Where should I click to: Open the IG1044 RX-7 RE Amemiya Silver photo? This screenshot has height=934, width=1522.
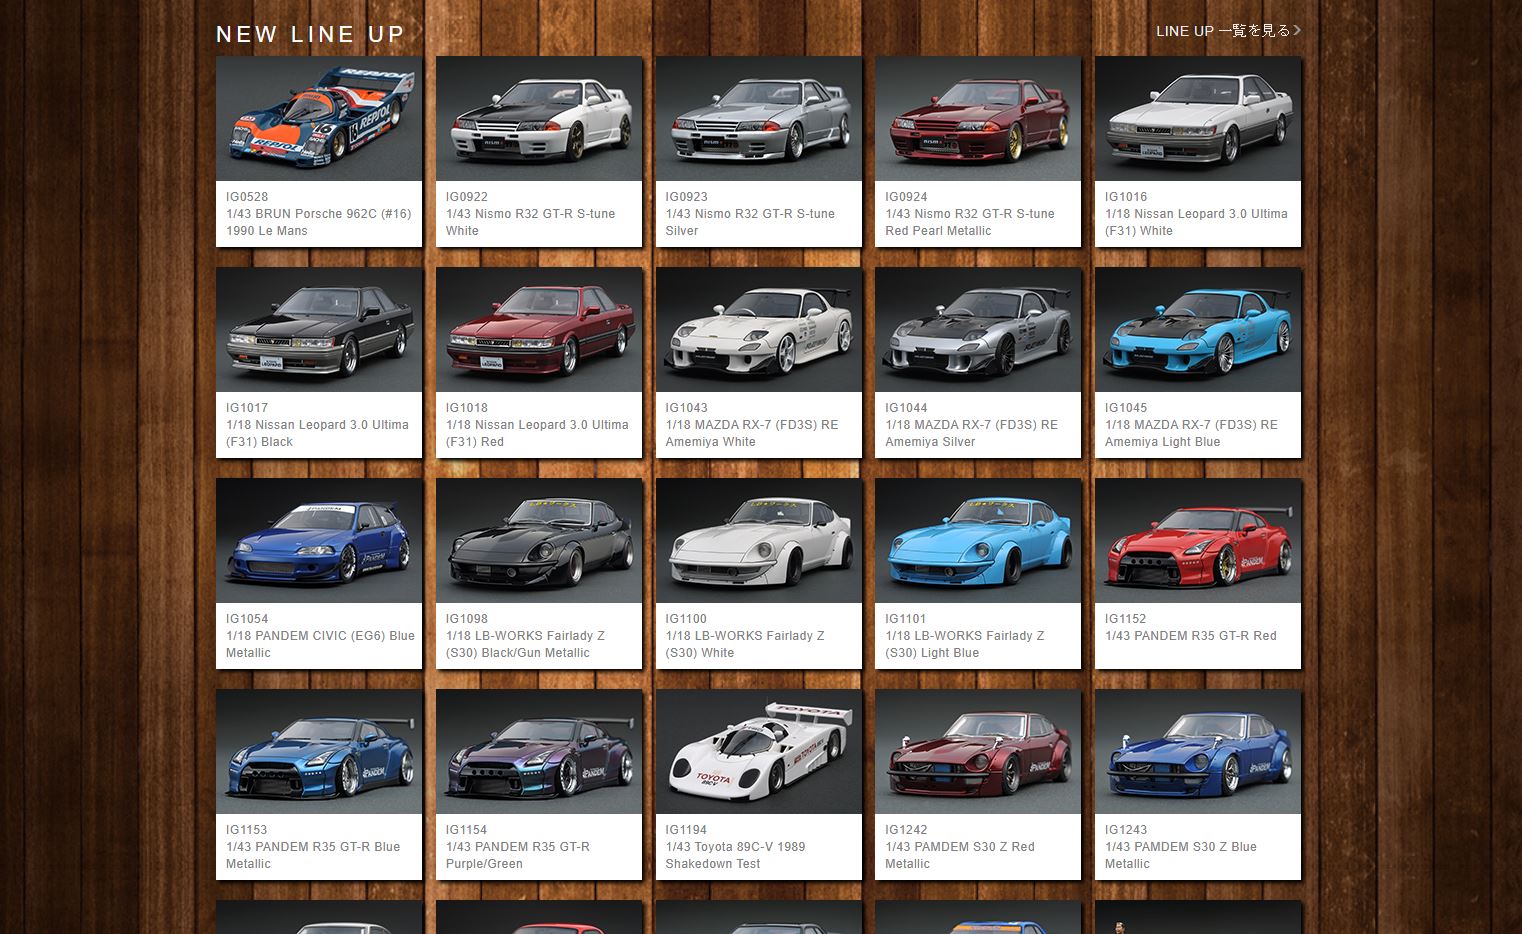coord(978,330)
